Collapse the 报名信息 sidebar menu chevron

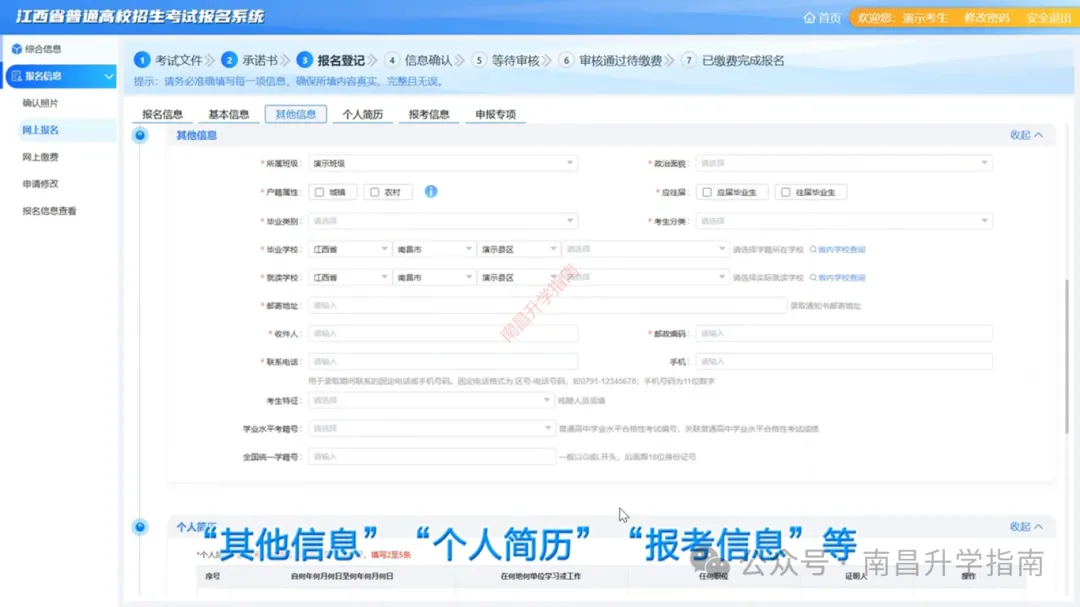[109, 76]
